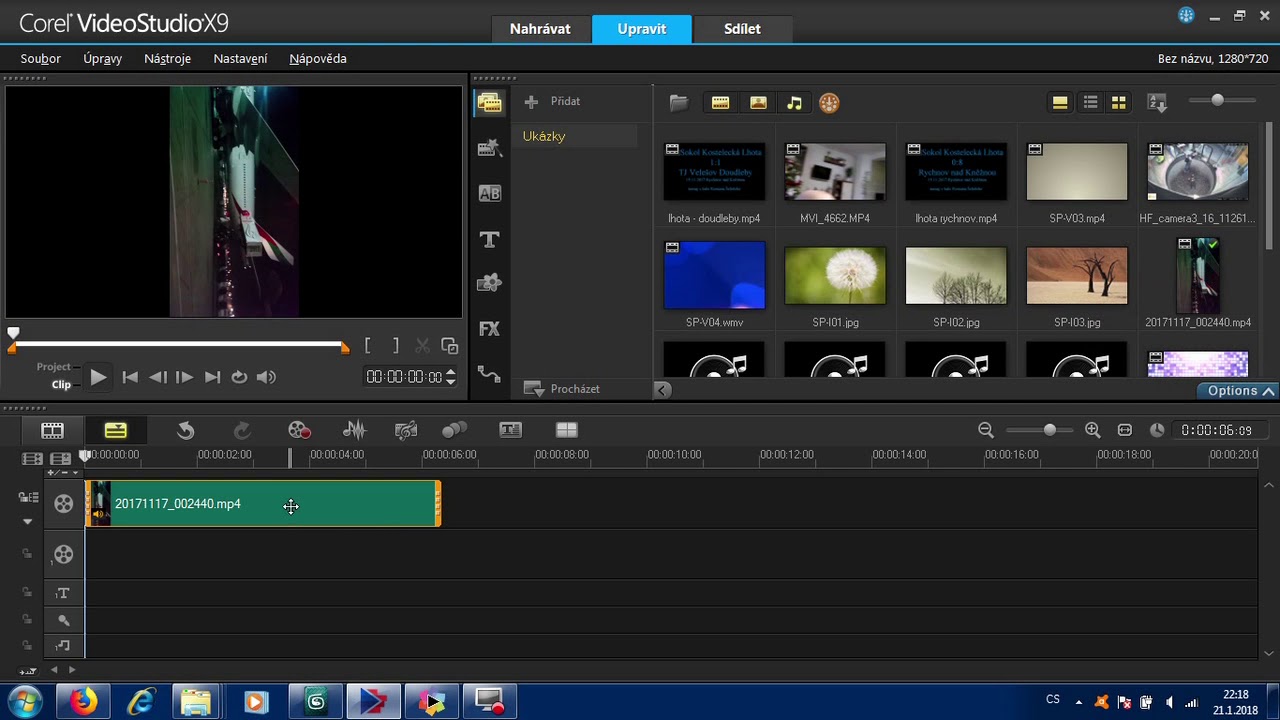Enable thumbnail view for library

pos(1119,102)
